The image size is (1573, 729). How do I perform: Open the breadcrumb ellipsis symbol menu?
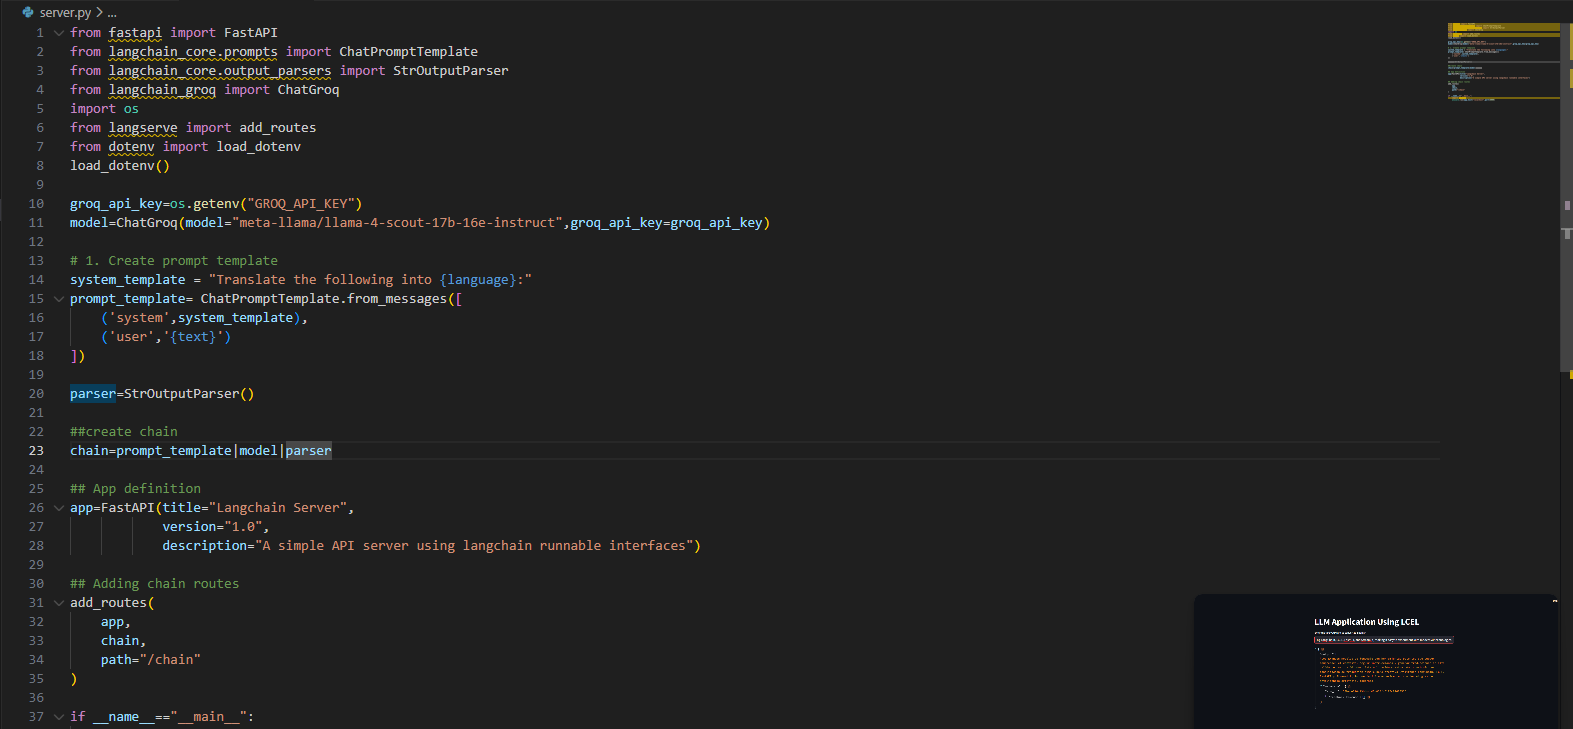112,12
